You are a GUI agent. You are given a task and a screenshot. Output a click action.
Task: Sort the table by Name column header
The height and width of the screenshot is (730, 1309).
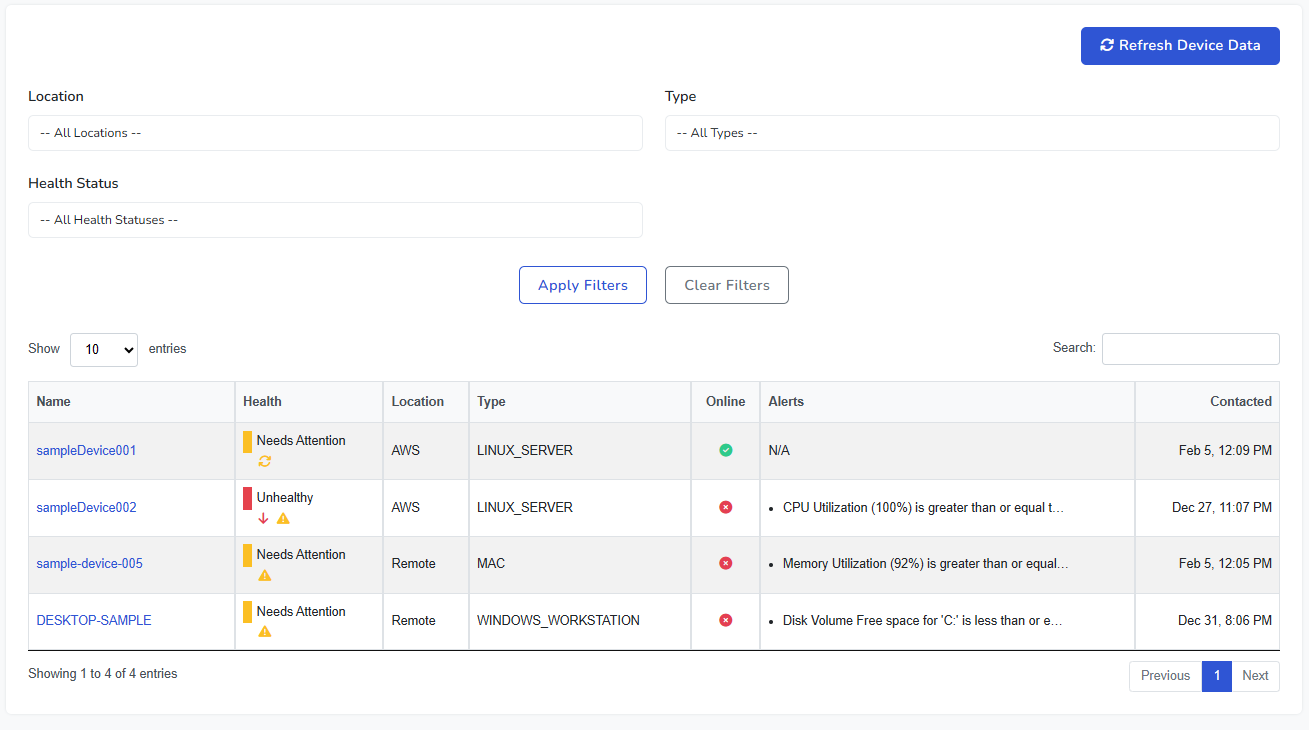pos(54,402)
